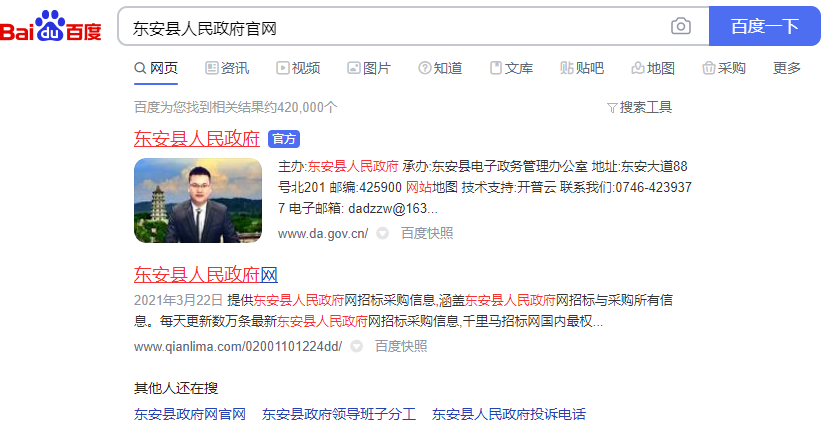Open the 地图 map tab
This screenshot has width=836, height=427.
(653, 68)
